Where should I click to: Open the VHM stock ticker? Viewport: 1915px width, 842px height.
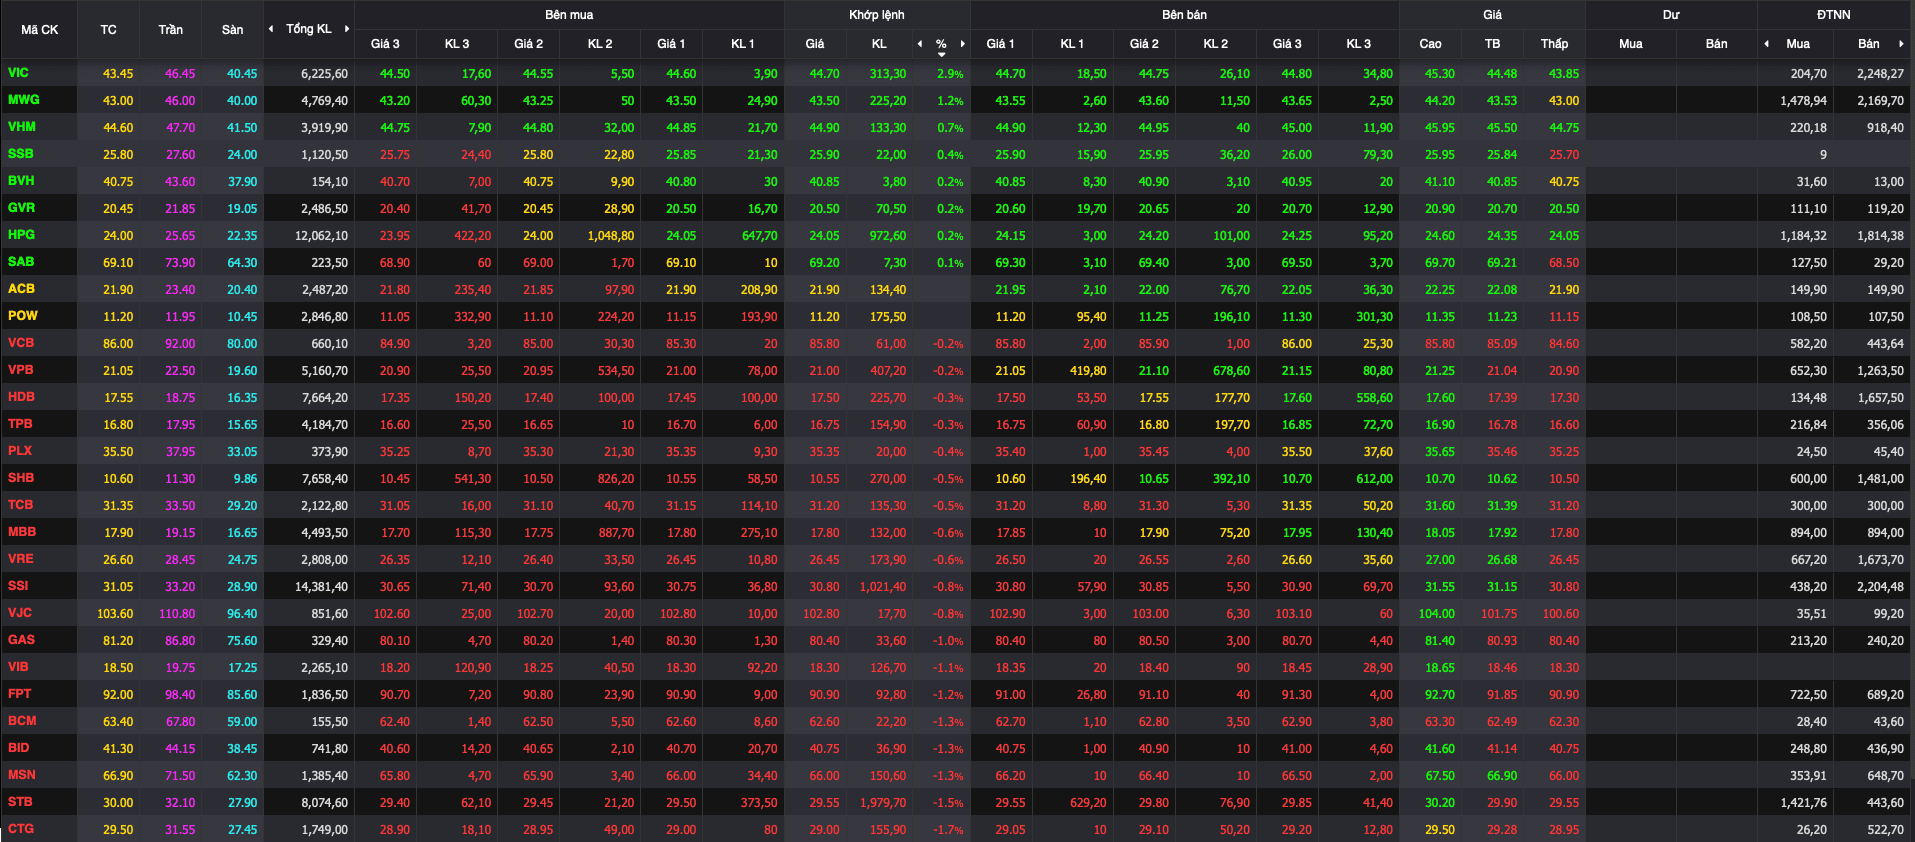tap(22, 127)
